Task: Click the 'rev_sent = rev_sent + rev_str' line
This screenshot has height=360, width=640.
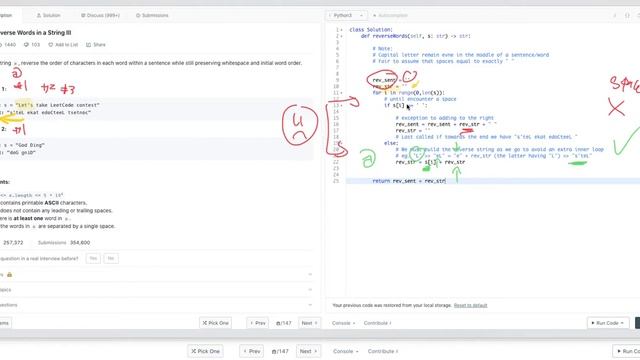Action: pos(446,124)
